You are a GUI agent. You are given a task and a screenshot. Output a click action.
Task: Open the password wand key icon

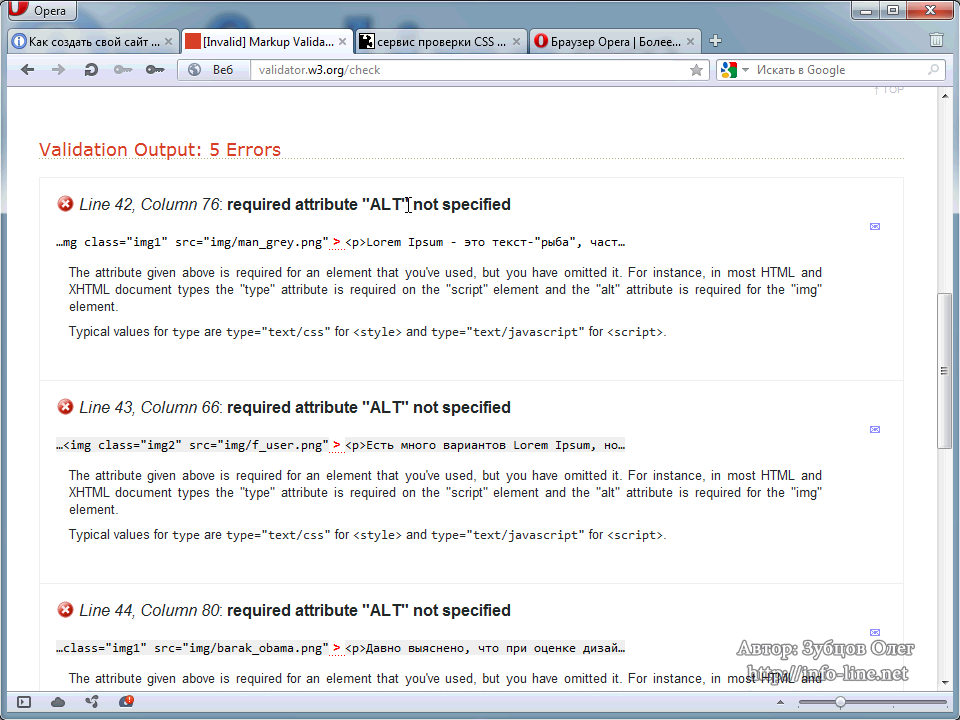coord(154,70)
